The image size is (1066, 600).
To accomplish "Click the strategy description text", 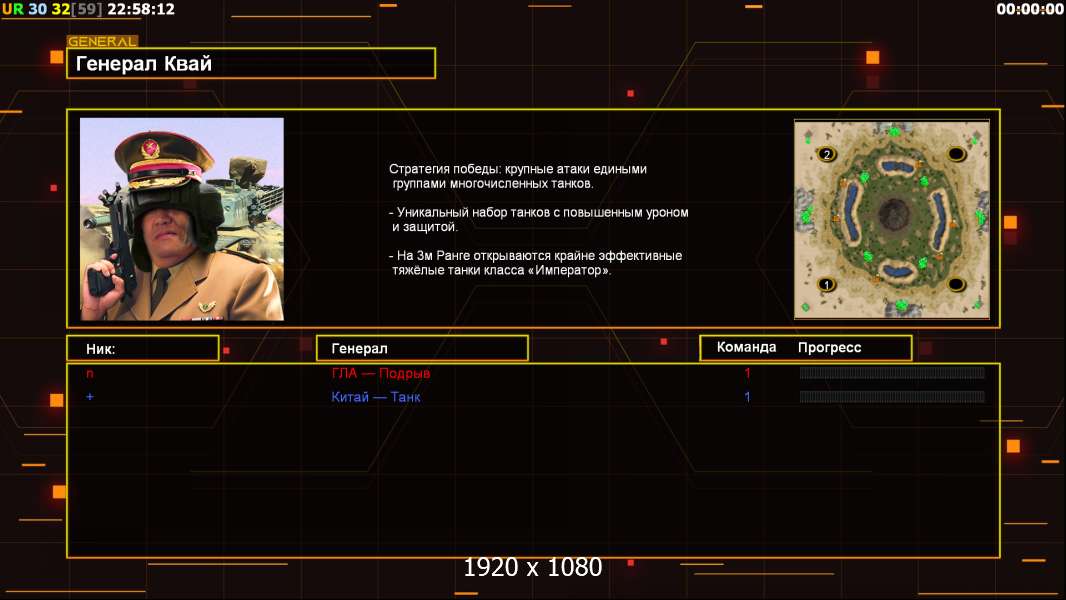I will click(538, 219).
